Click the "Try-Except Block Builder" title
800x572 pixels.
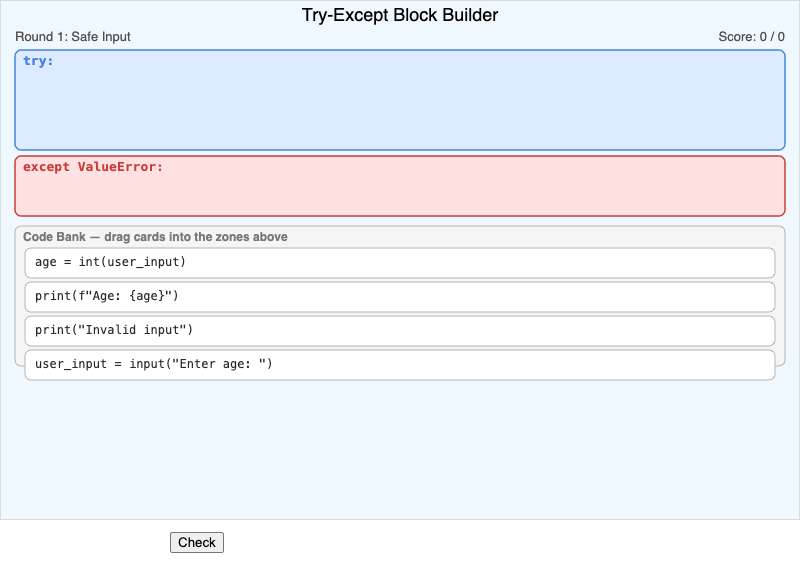coord(400,15)
